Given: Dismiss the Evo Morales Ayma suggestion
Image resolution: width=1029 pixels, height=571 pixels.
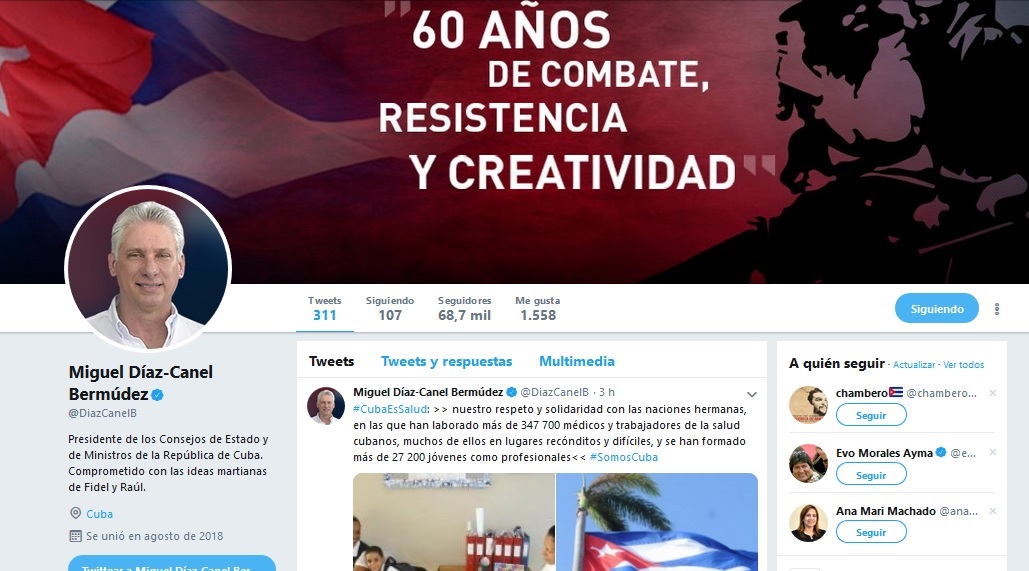Looking at the screenshot, I should pos(993,452).
